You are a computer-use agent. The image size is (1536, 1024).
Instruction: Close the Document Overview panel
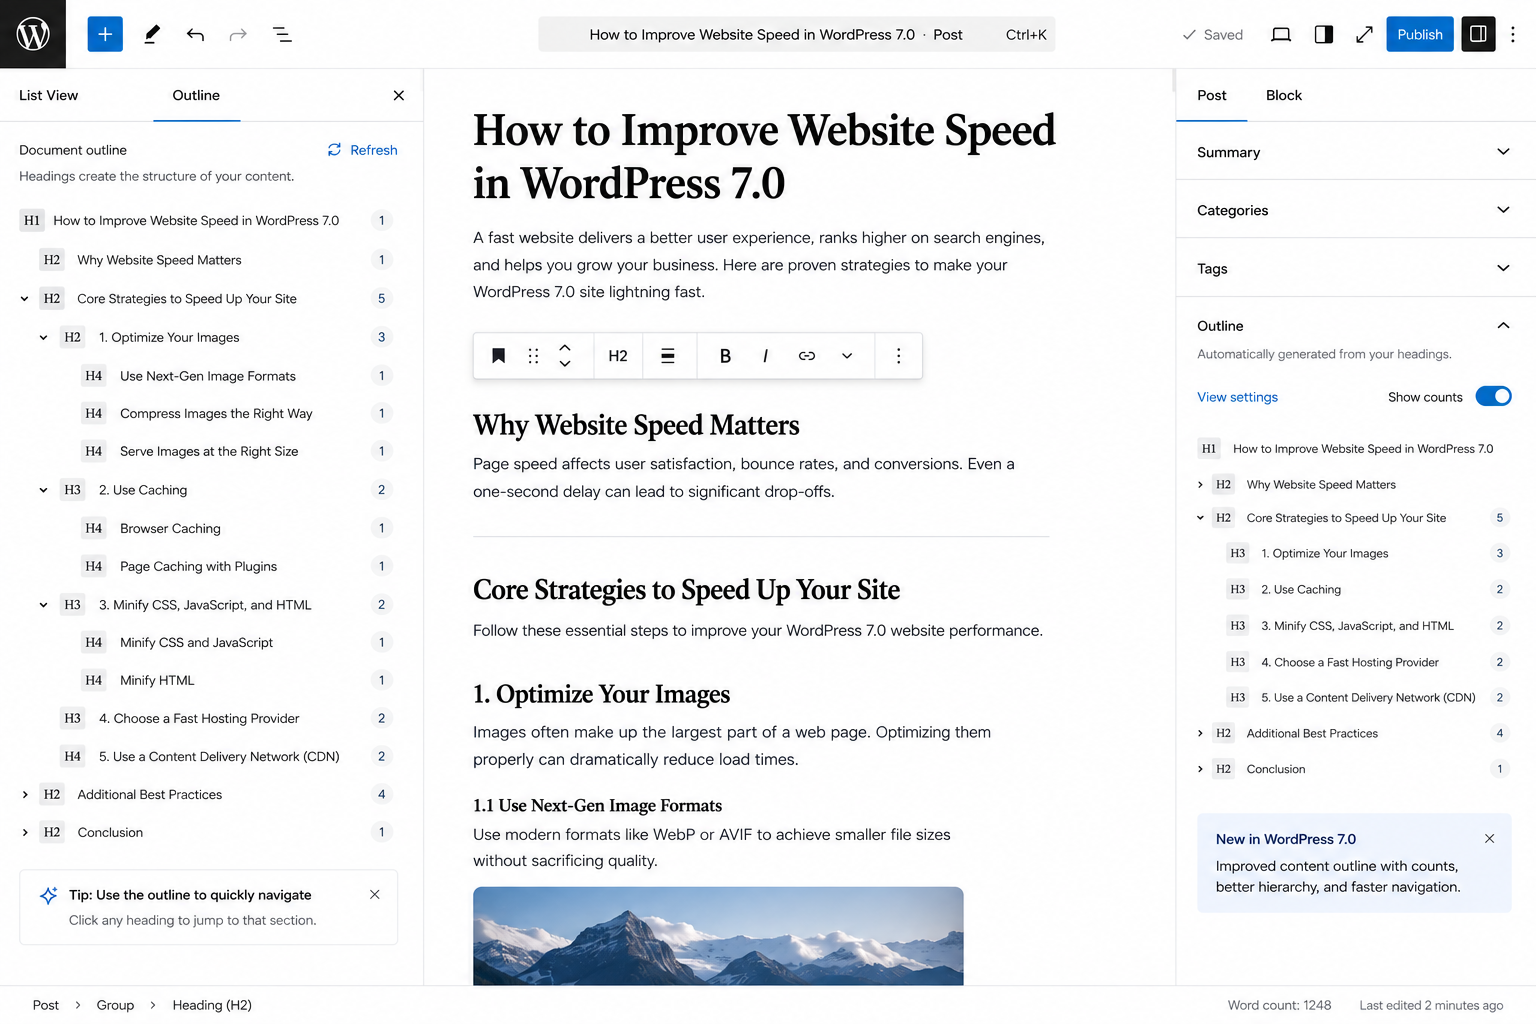coord(399,96)
